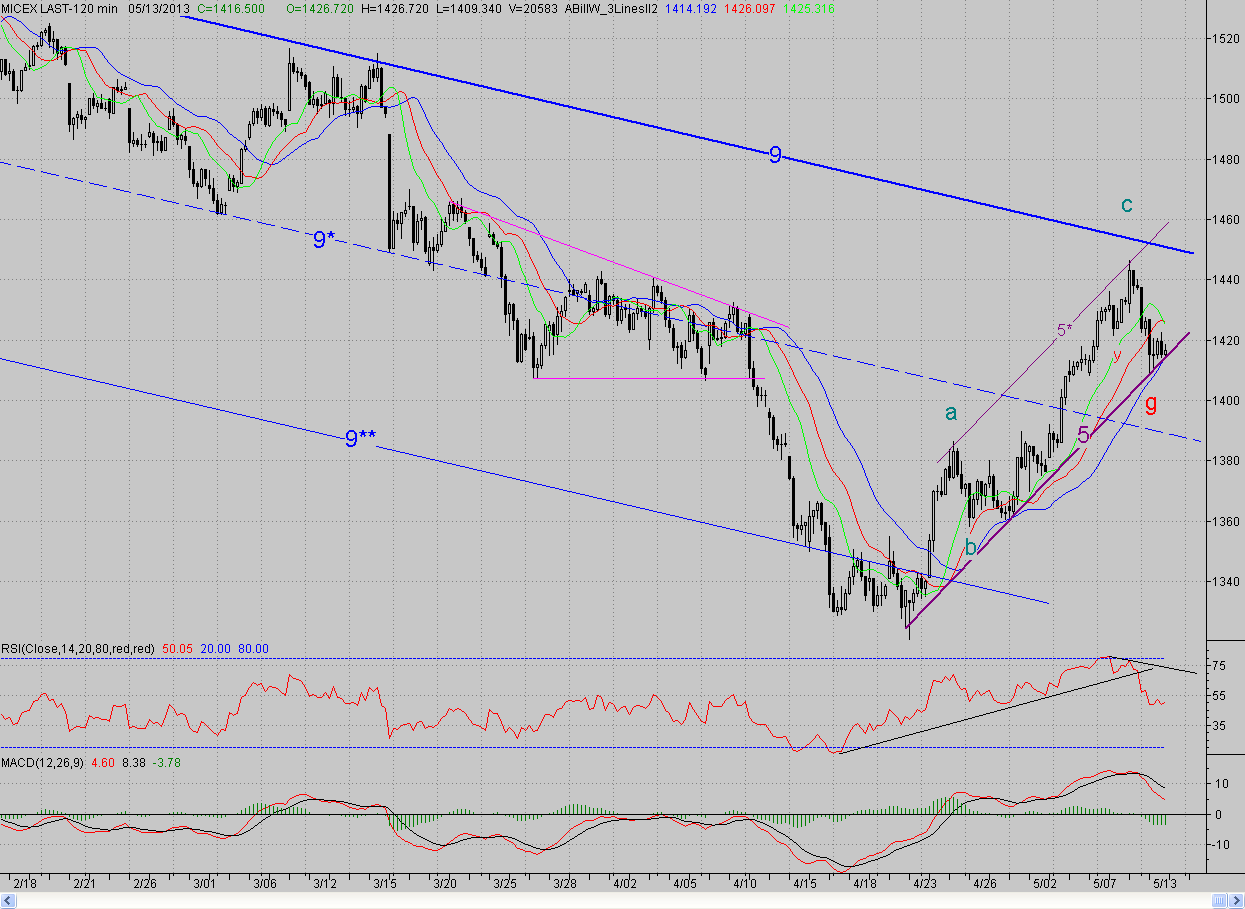Screen dimensions: 1245x909
Task: Select the bold blue channel line label 9
Action: coord(775,155)
